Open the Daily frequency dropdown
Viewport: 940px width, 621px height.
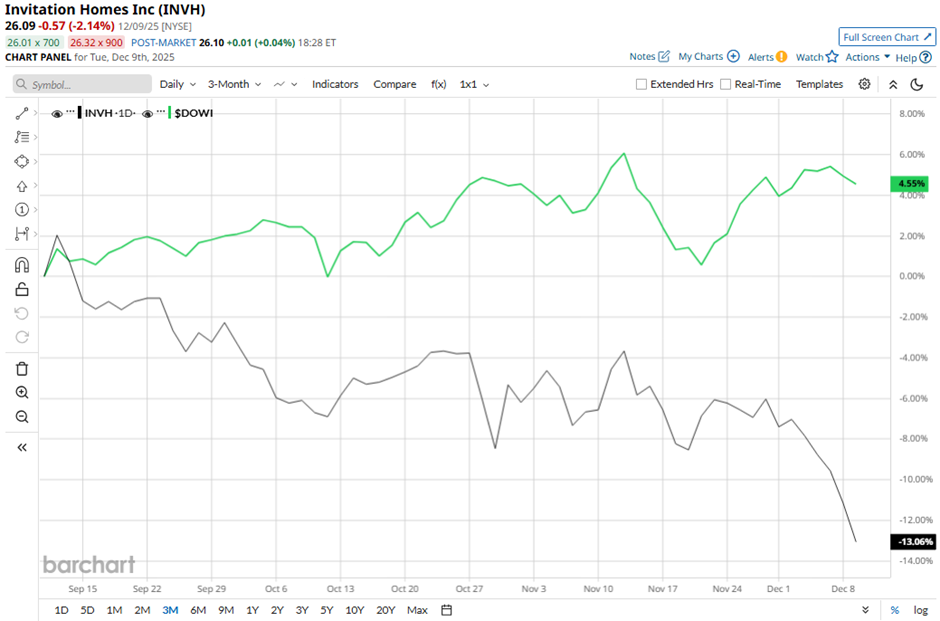tap(177, 85)
